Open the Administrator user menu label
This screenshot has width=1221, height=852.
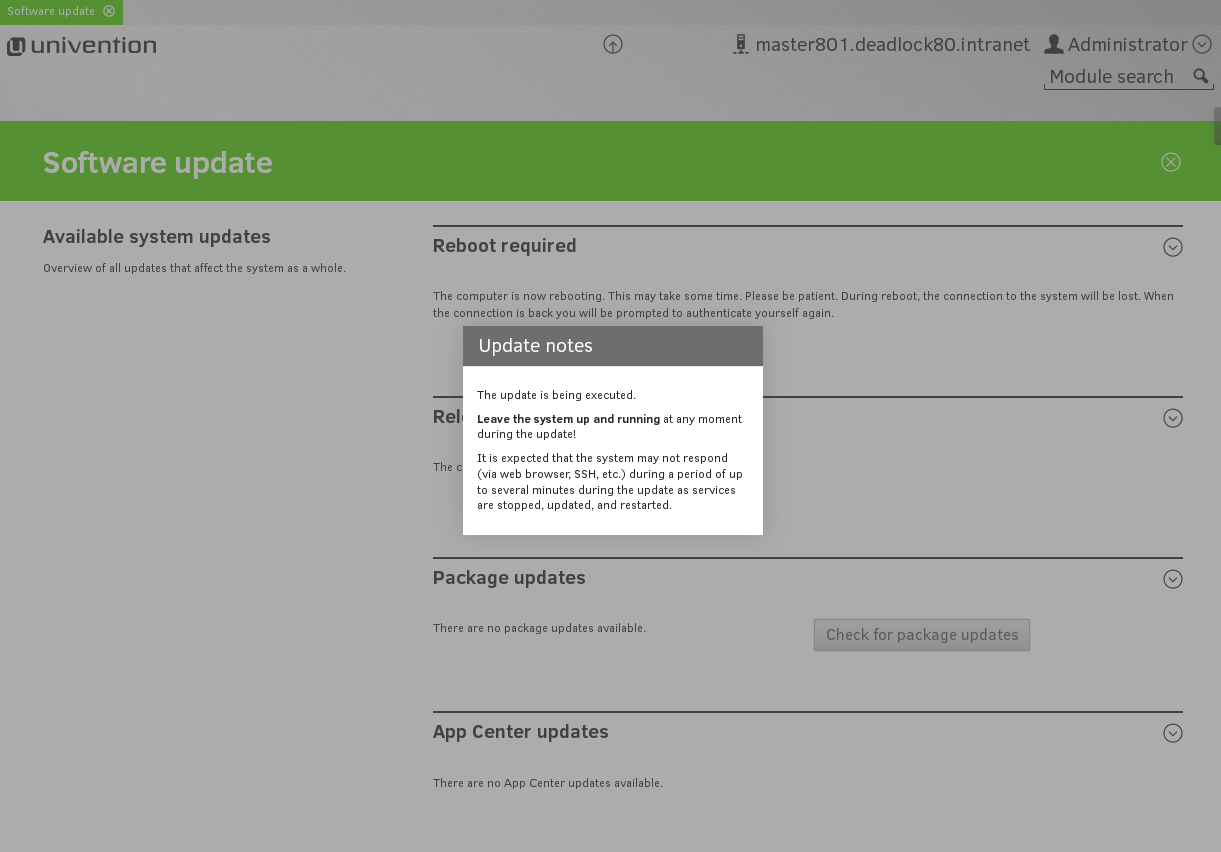pos(1127,45)
